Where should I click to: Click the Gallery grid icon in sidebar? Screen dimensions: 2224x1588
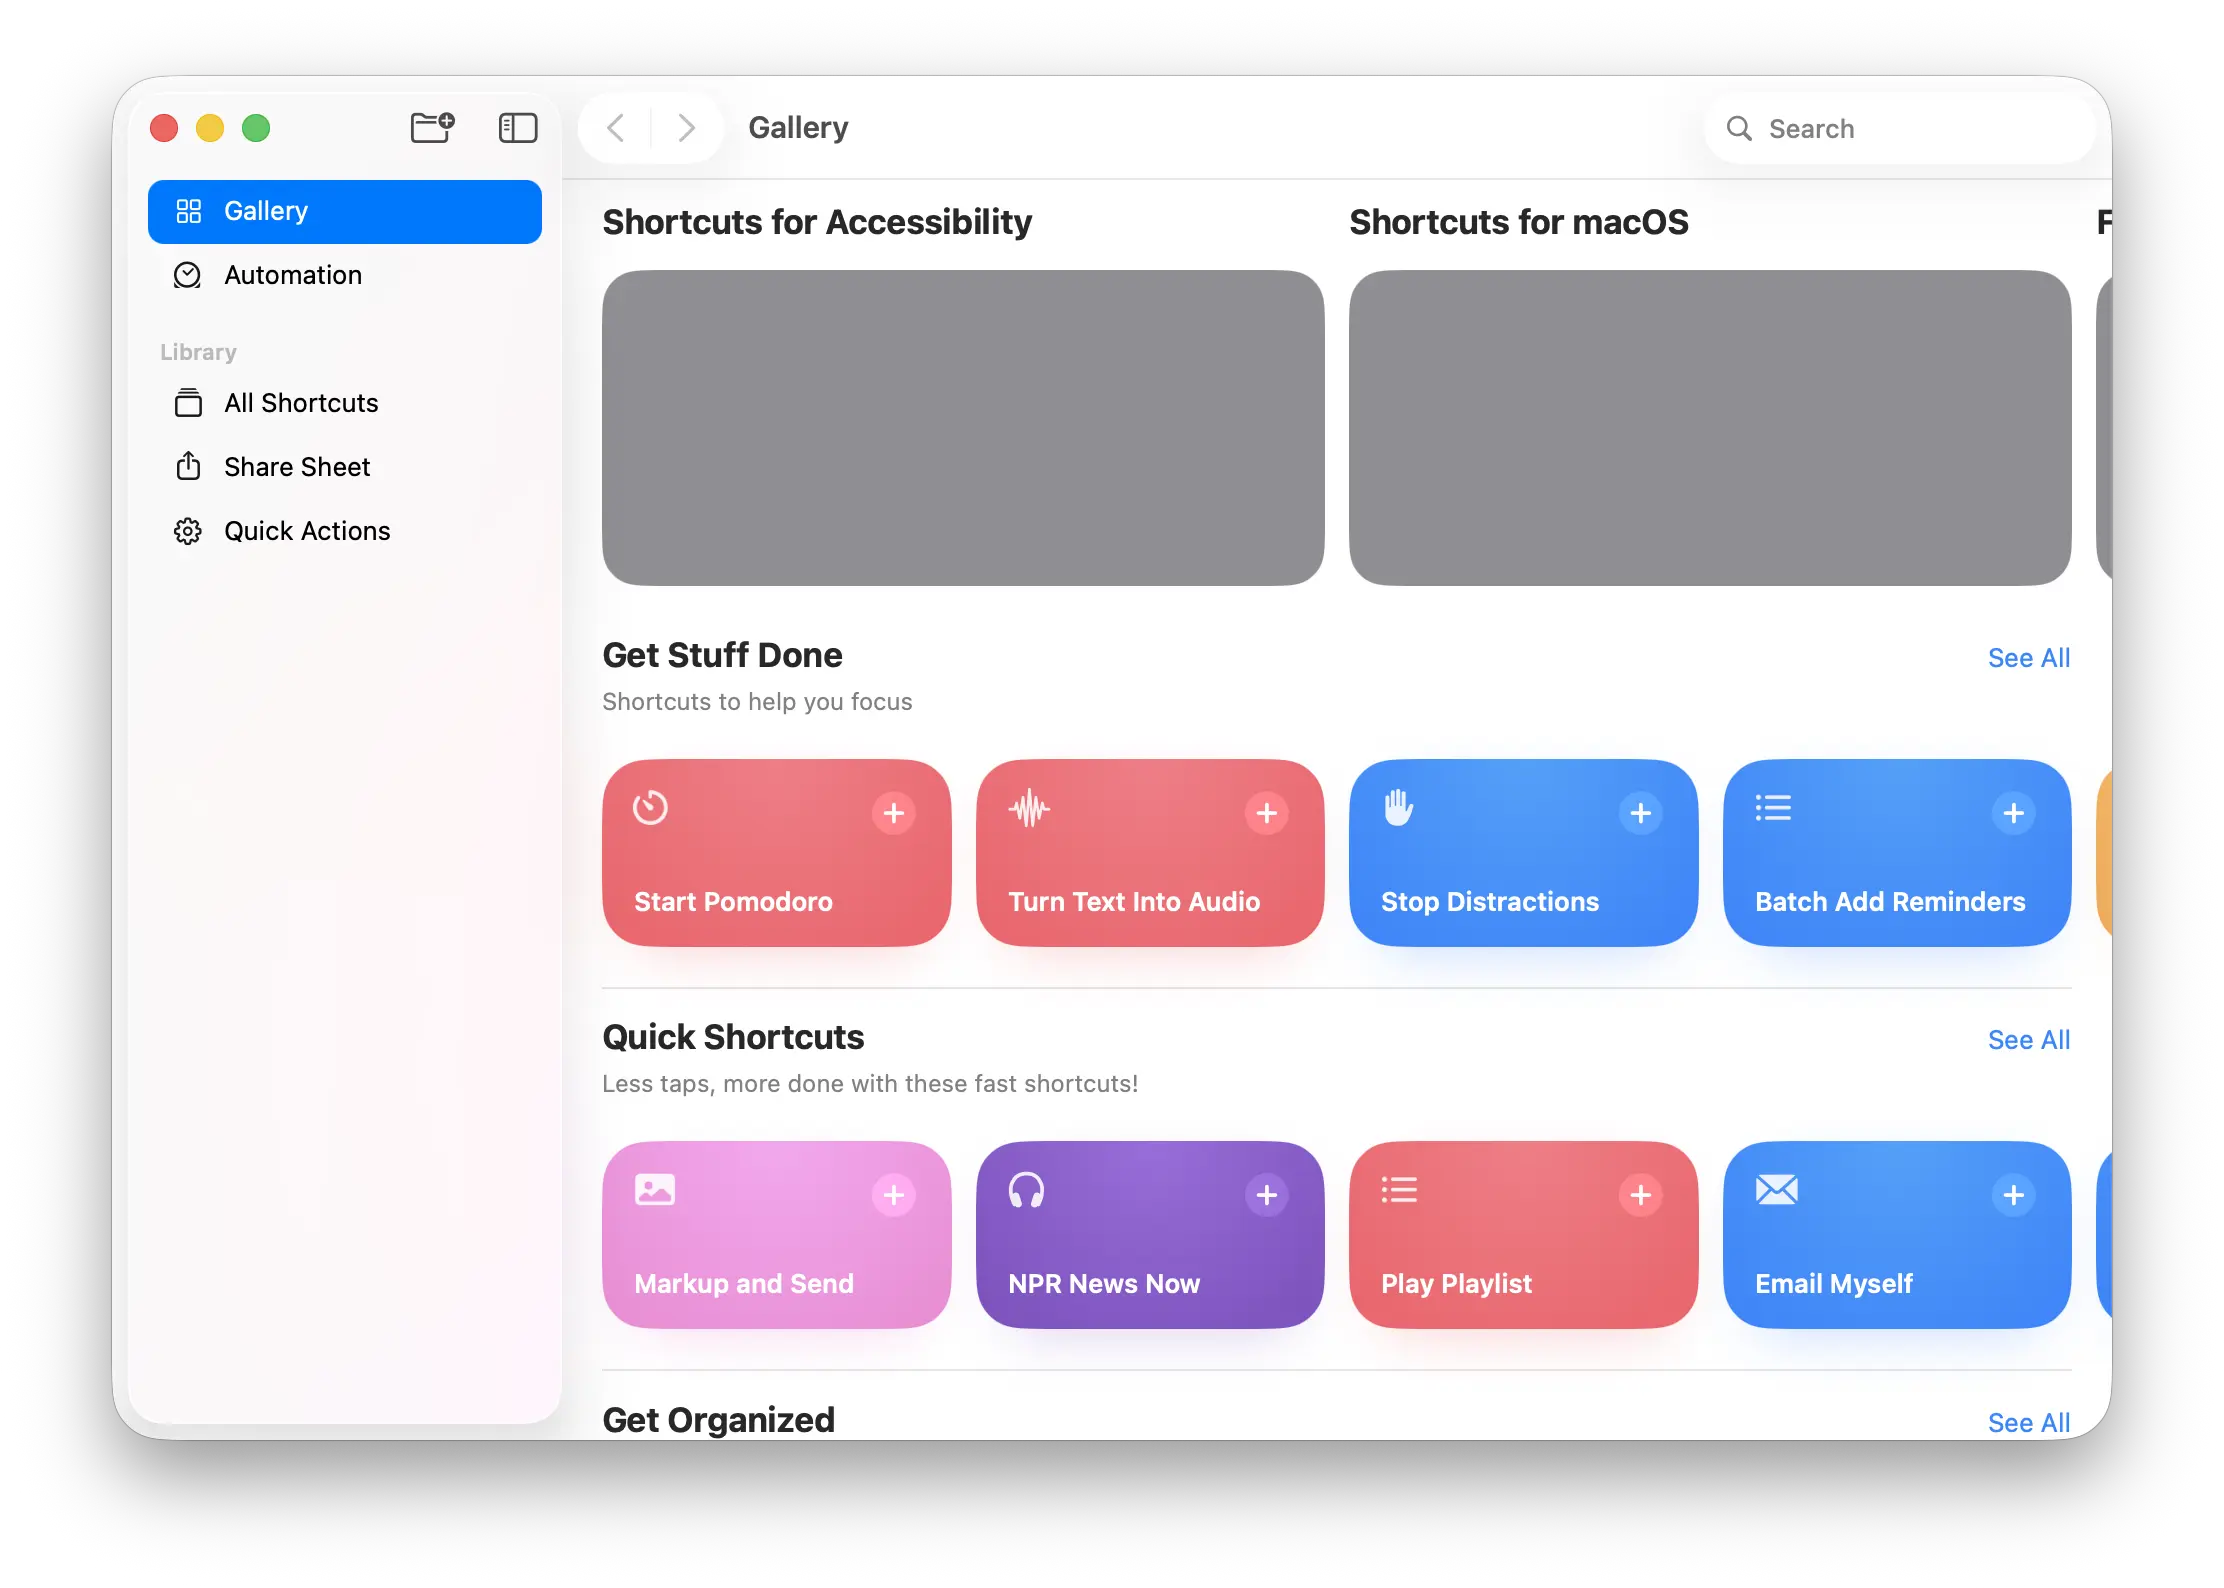click(188, 211)
